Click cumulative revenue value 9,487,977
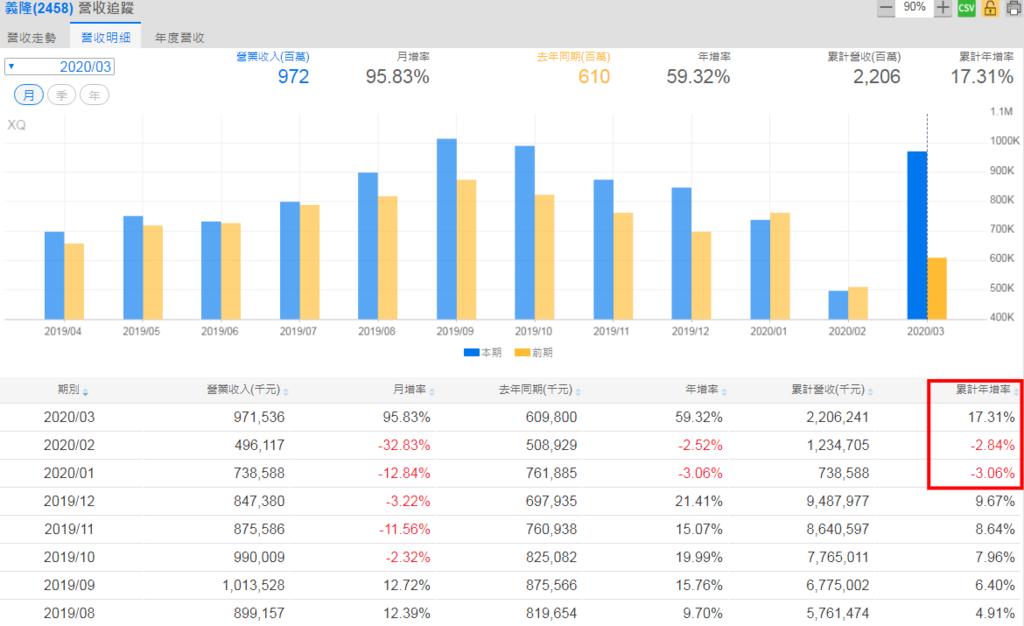1024x626 pixels. click(x=838, y=501)
